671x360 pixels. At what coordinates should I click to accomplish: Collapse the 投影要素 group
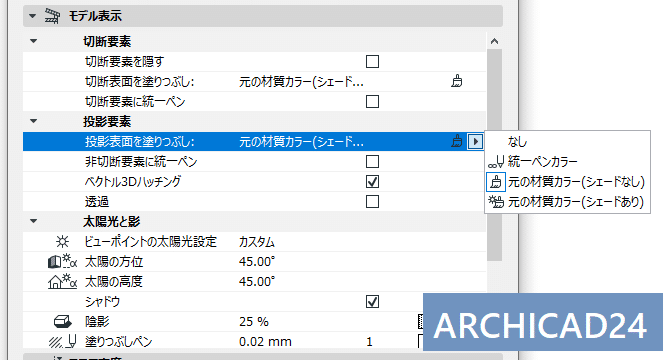click(x=34, y=122)
